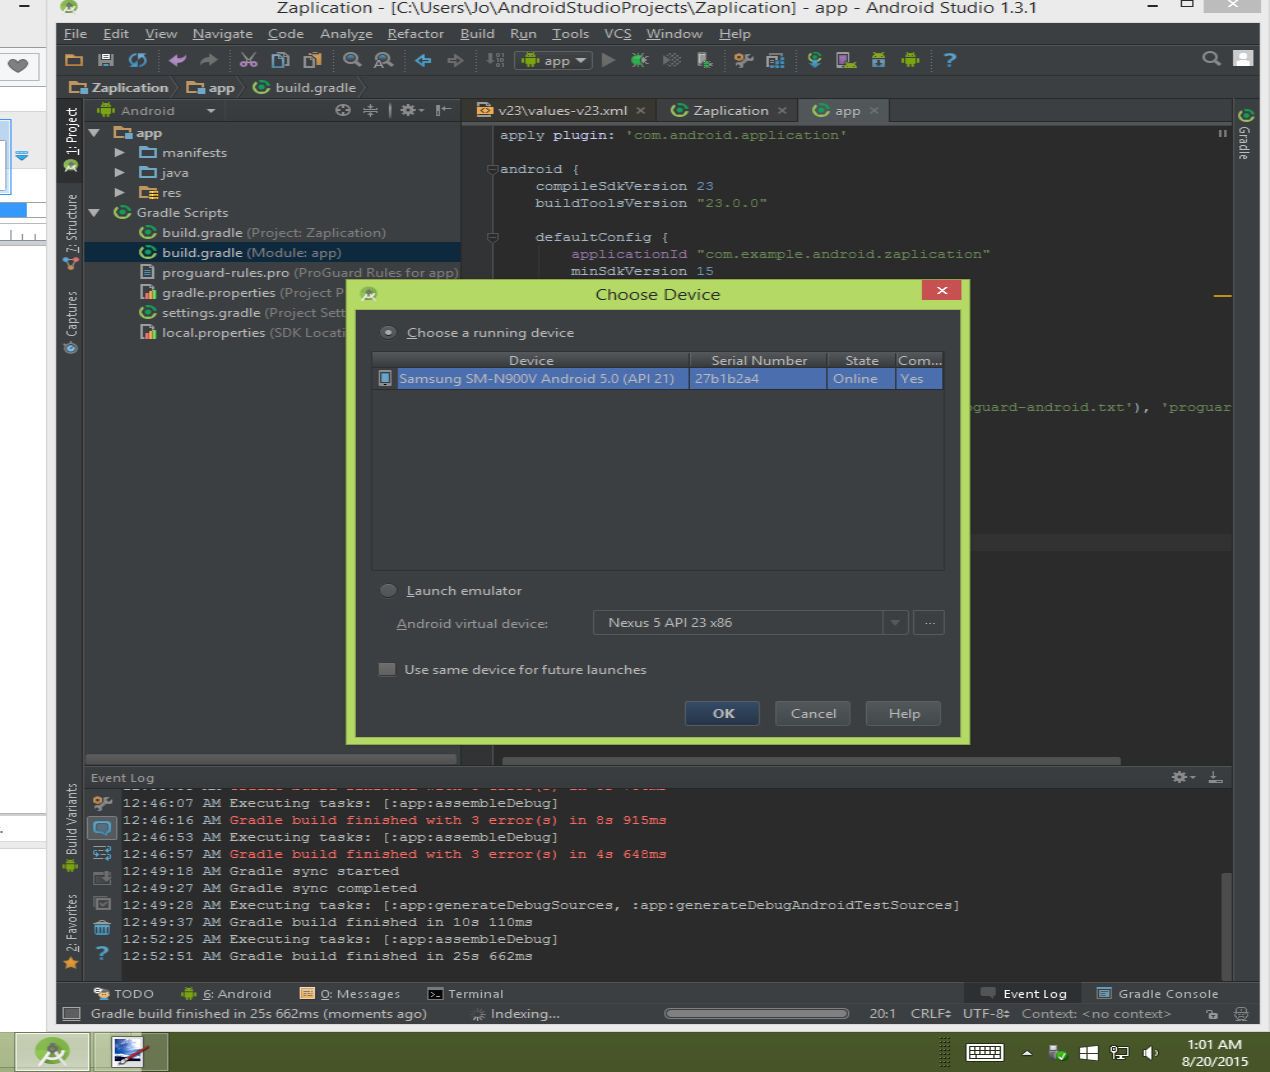Click OK in Choose Device dialog

pyautogui.click(x=722, y=713)
